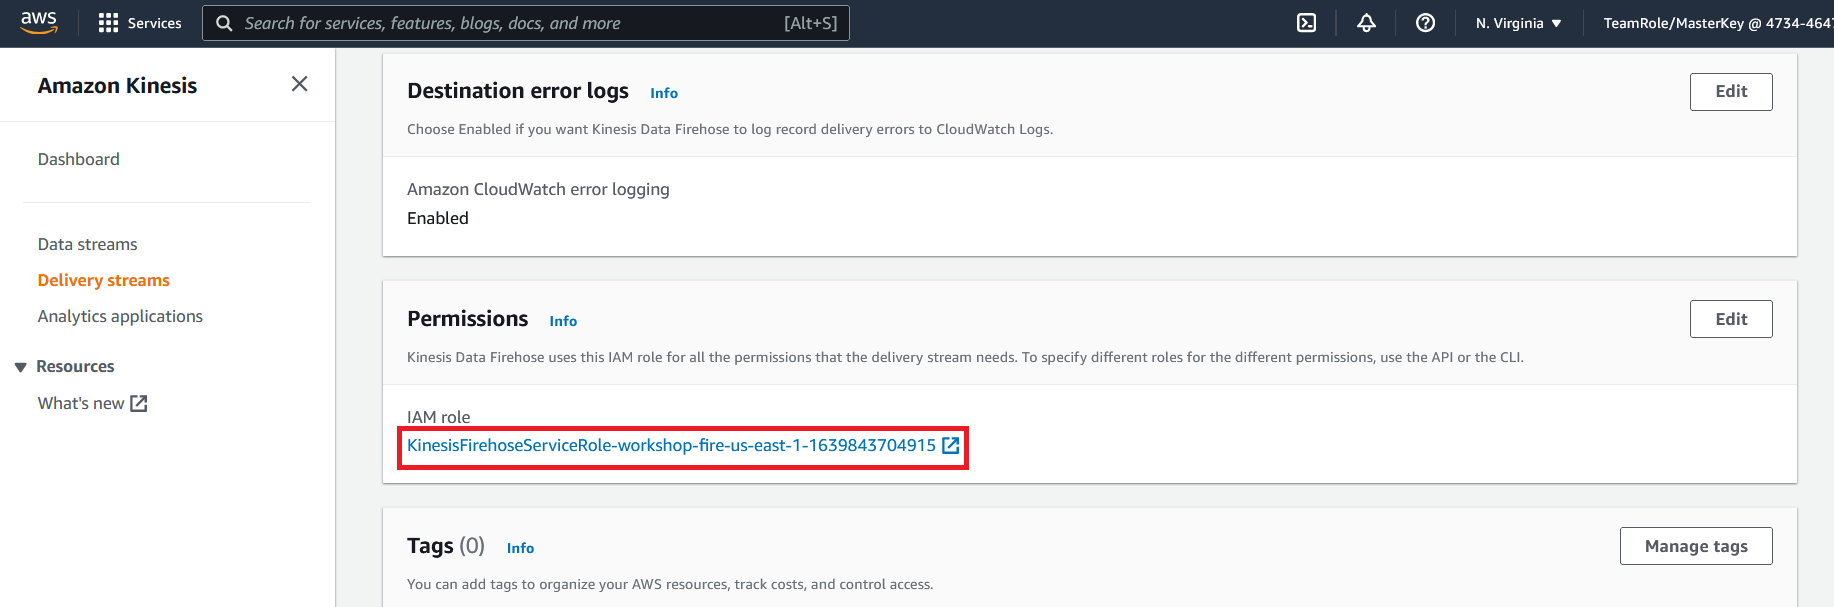The width and height of the screenshot is (1834, 607).
Task: Open Info link beside Tags
Action: coord(520,548)
